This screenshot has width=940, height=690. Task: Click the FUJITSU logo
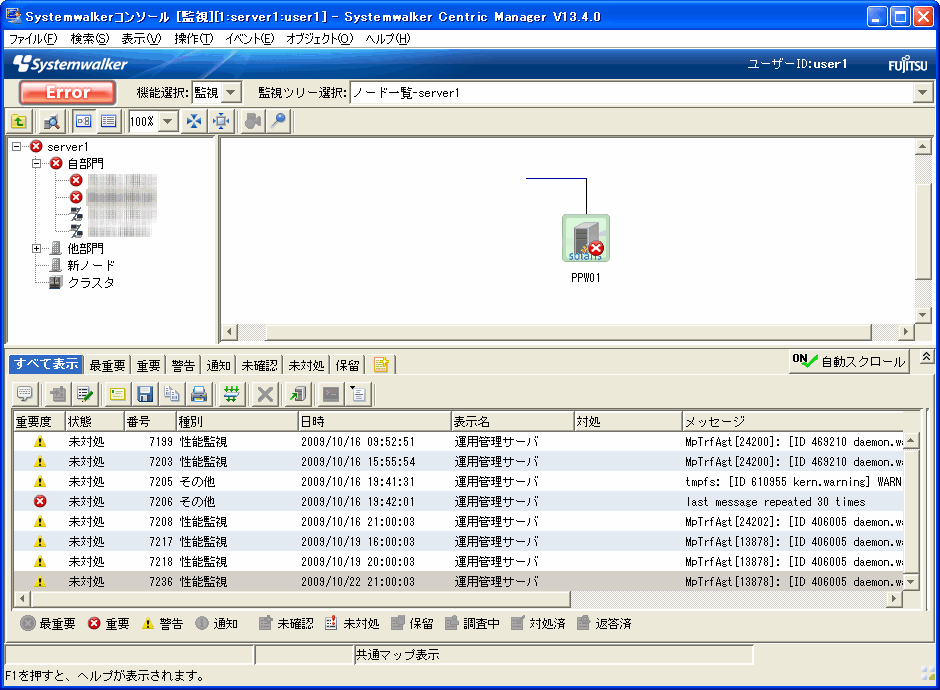click(908, 64)
